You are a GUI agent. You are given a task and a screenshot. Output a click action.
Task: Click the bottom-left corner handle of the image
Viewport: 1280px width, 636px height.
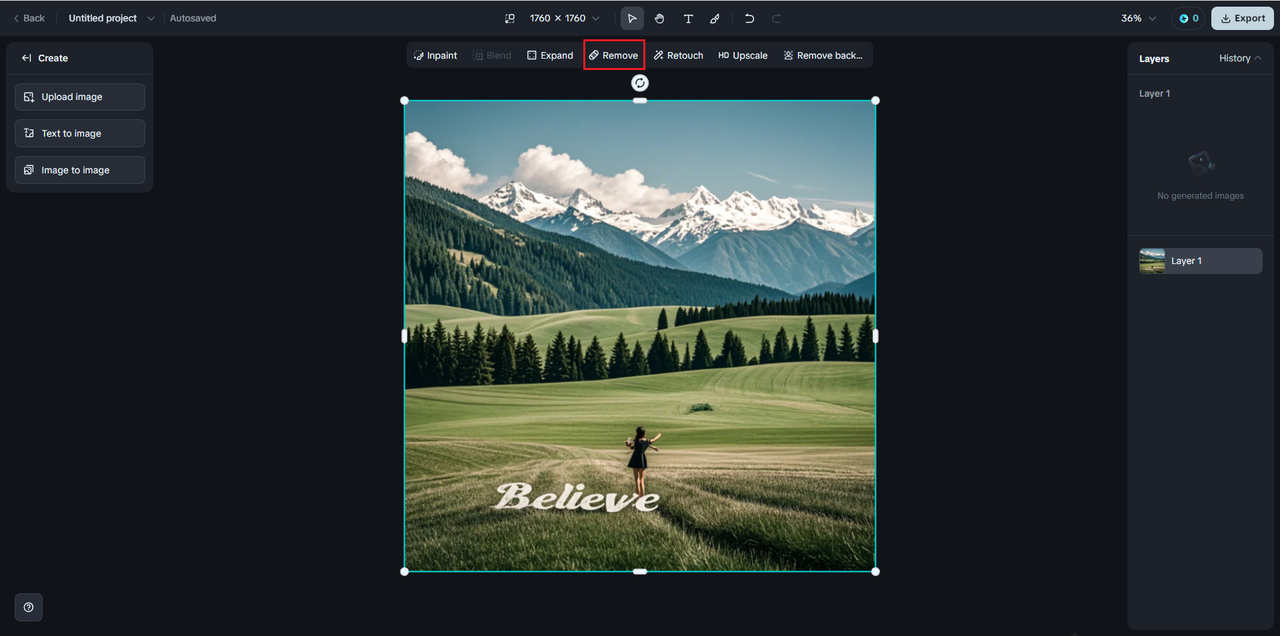[x=404, y=571]
